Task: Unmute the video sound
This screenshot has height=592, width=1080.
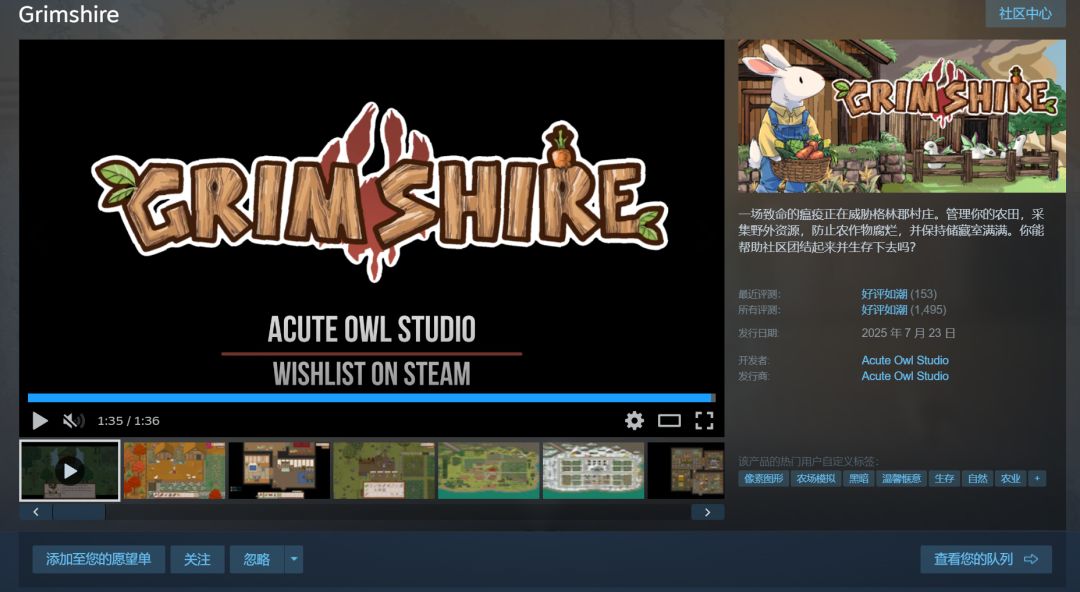Action: point(73,420)
